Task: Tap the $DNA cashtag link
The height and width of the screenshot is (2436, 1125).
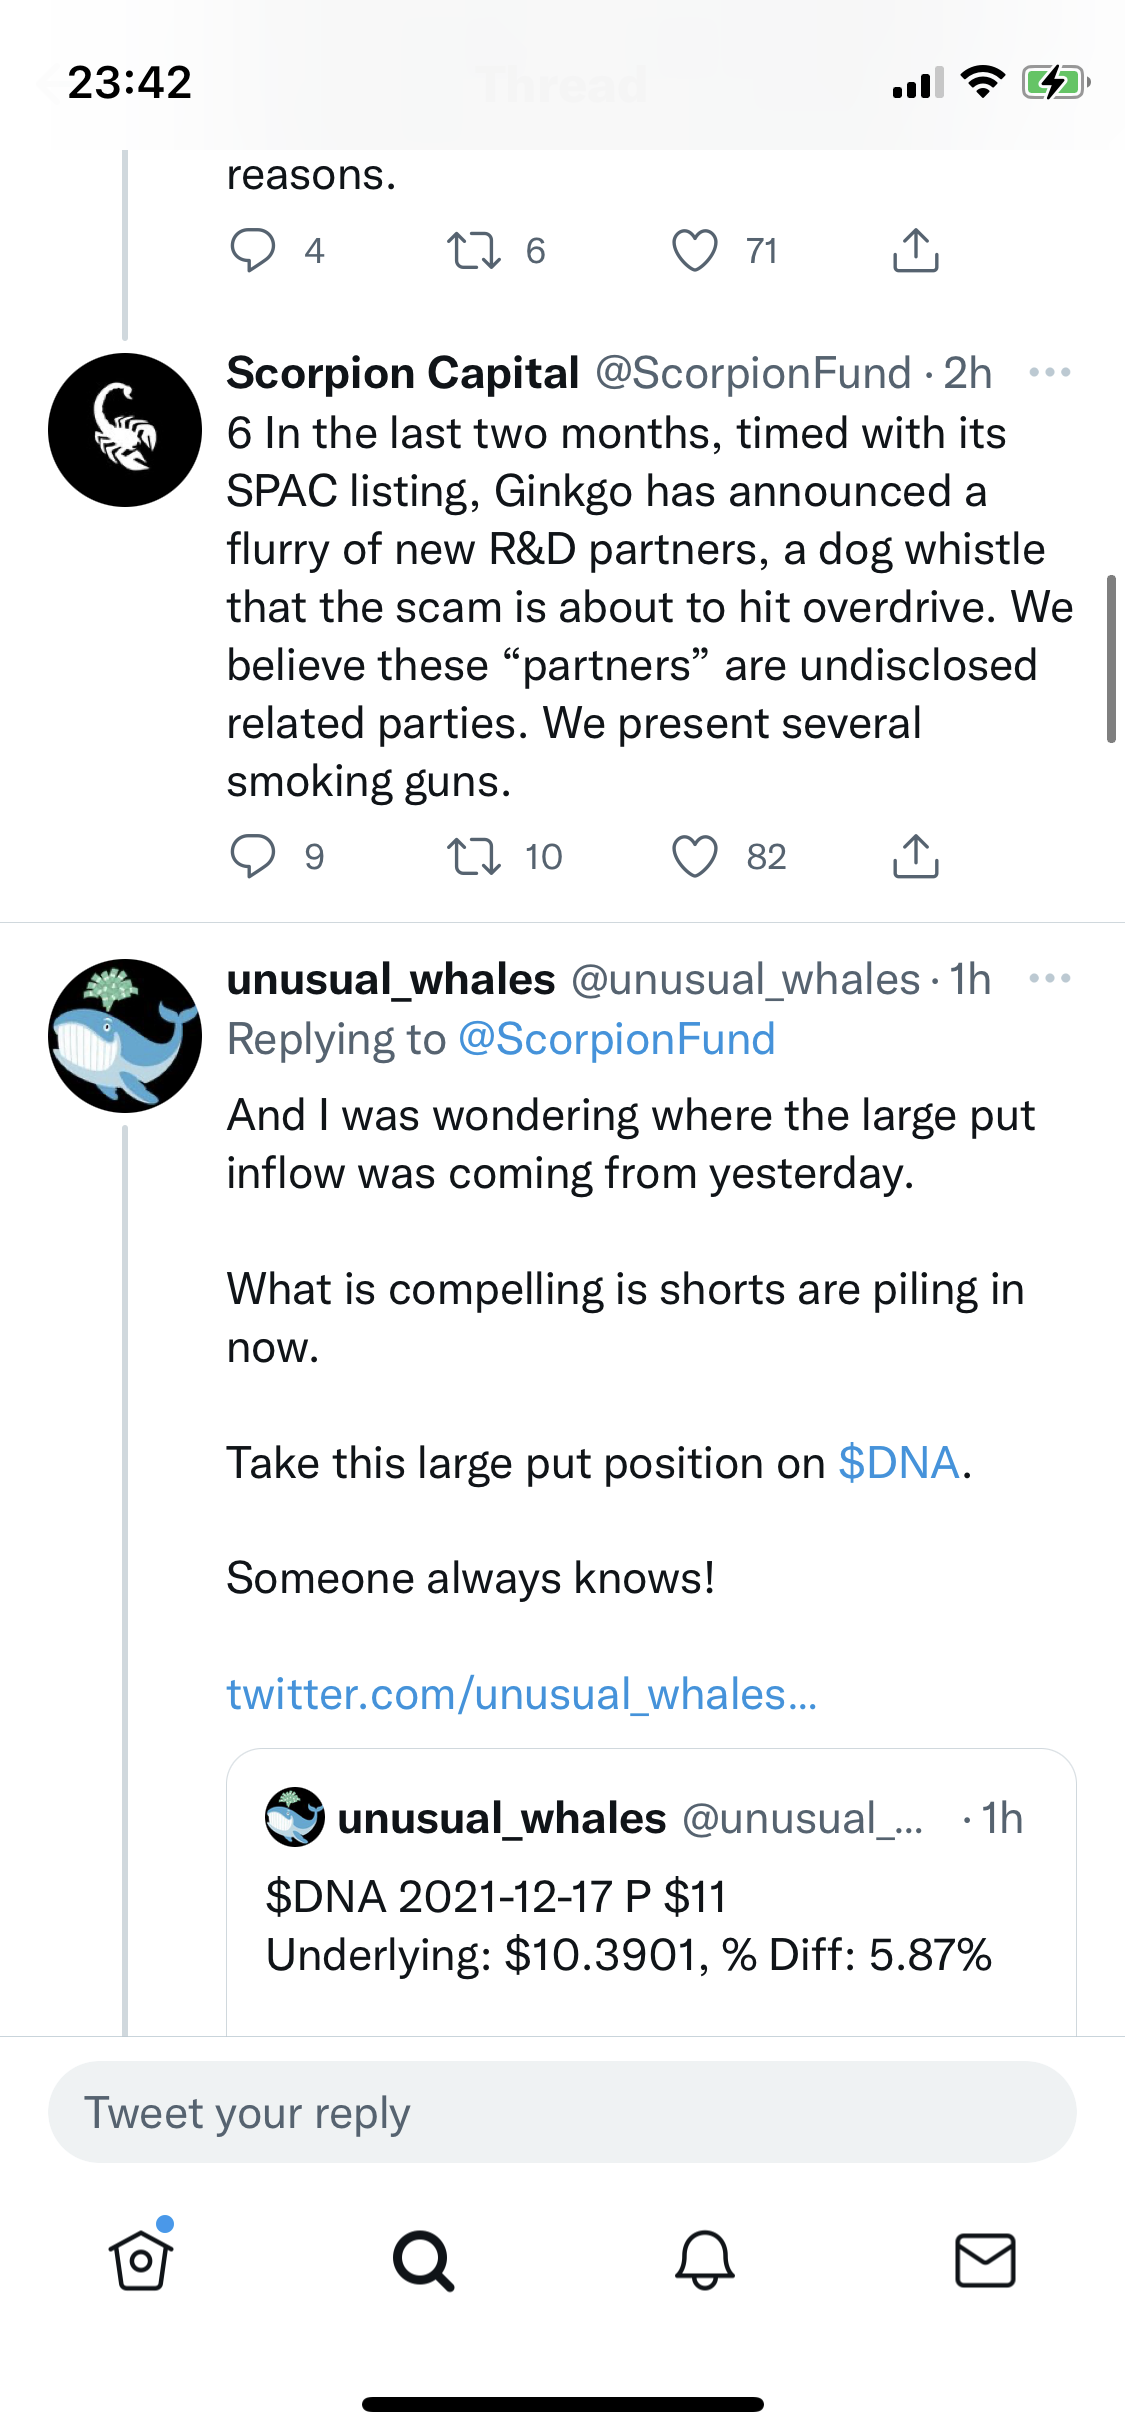Action: [x=898, y=1463]
